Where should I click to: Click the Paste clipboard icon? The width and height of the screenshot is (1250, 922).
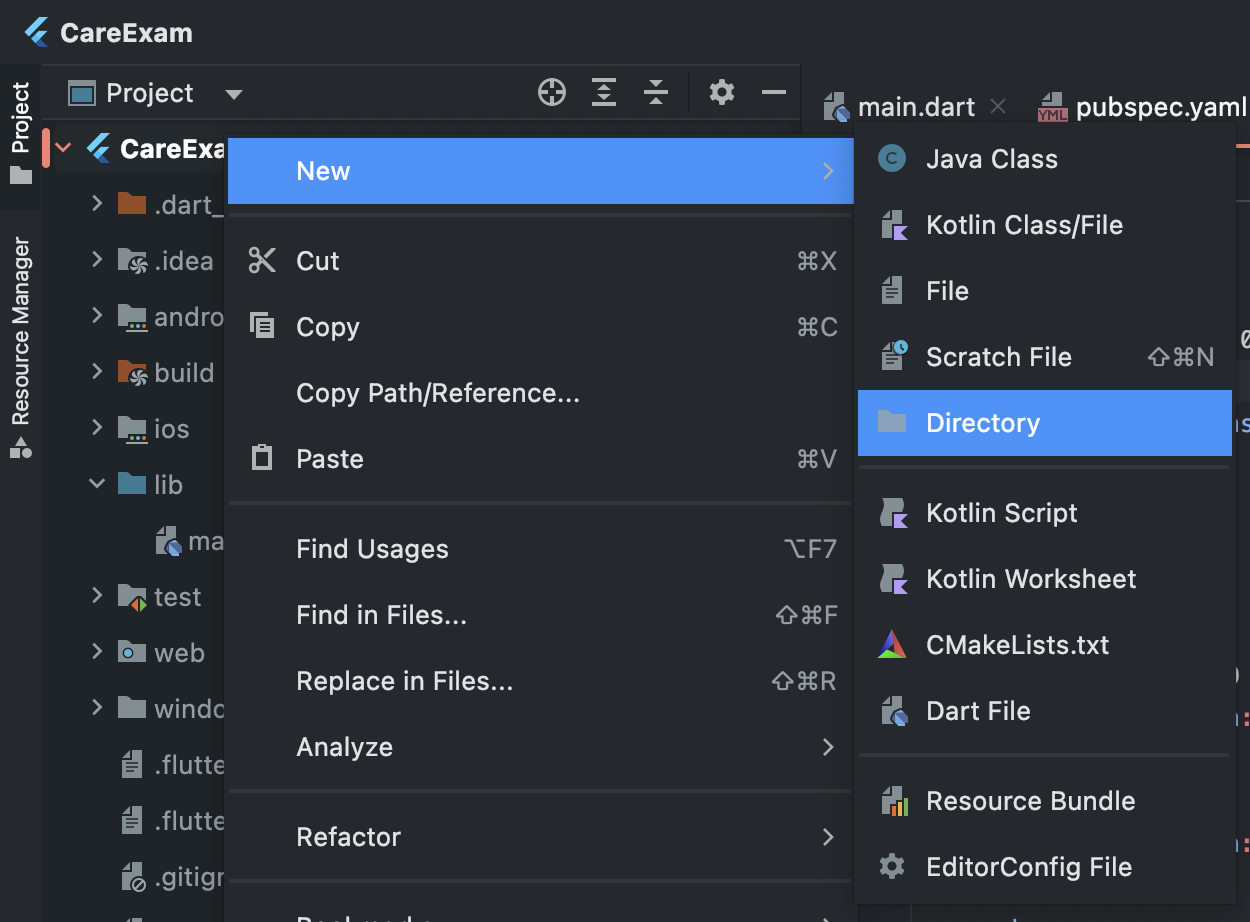(262, 459)
